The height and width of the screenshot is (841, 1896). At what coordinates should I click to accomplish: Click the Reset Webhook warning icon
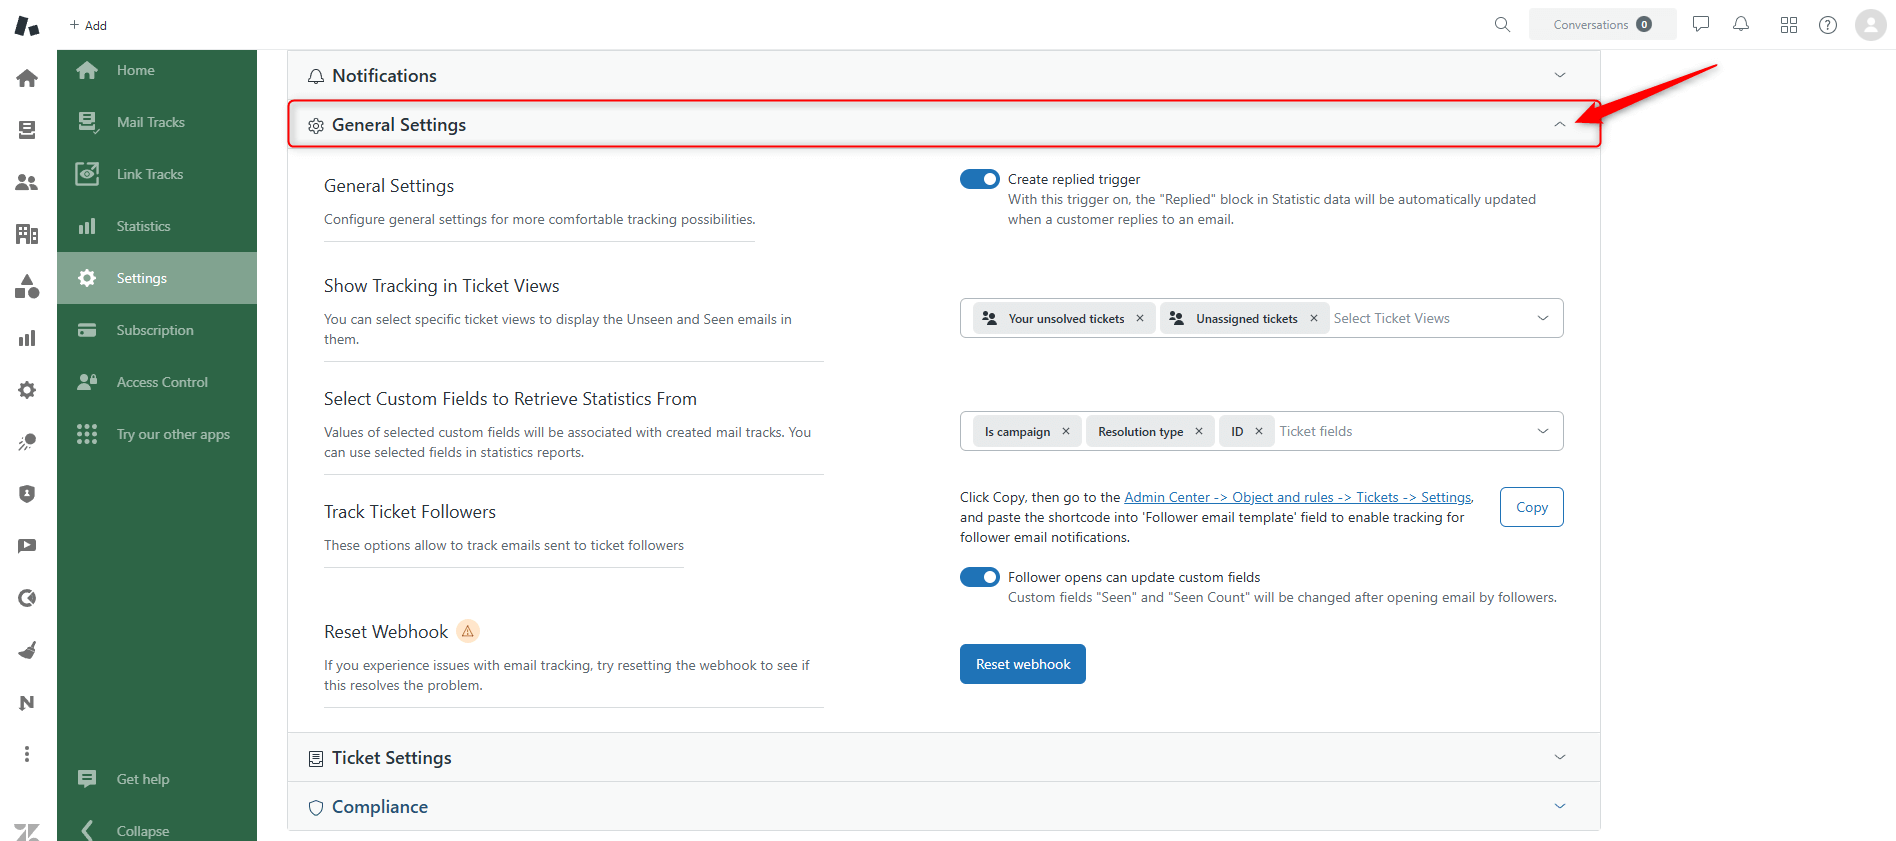(x=467, y=632)
